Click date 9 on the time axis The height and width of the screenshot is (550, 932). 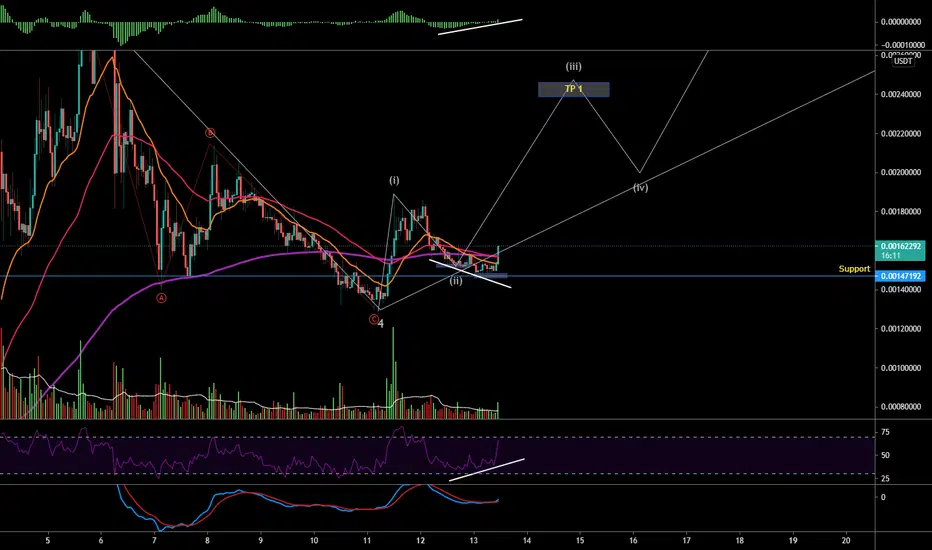(260, 540)
